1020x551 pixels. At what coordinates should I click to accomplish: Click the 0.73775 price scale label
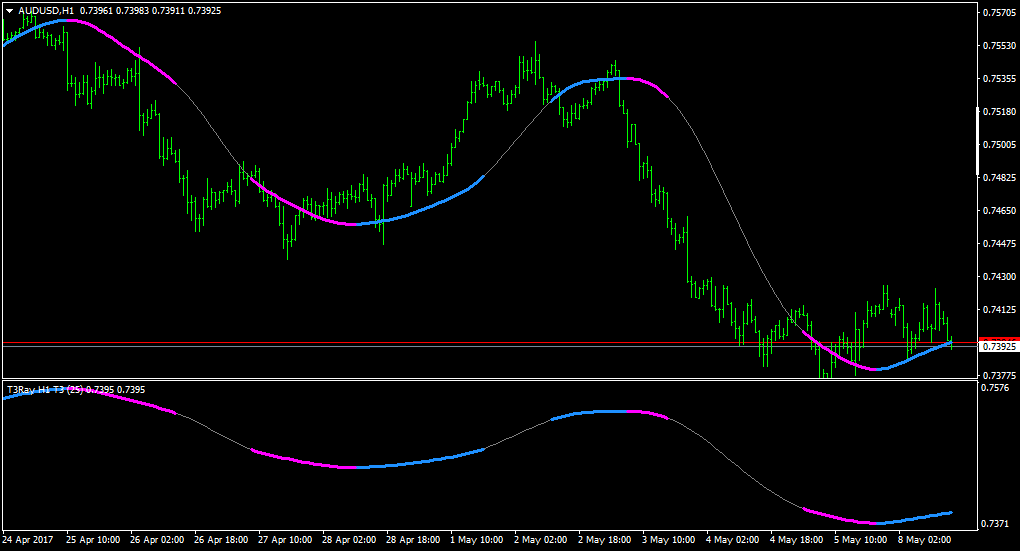(999, 375)
